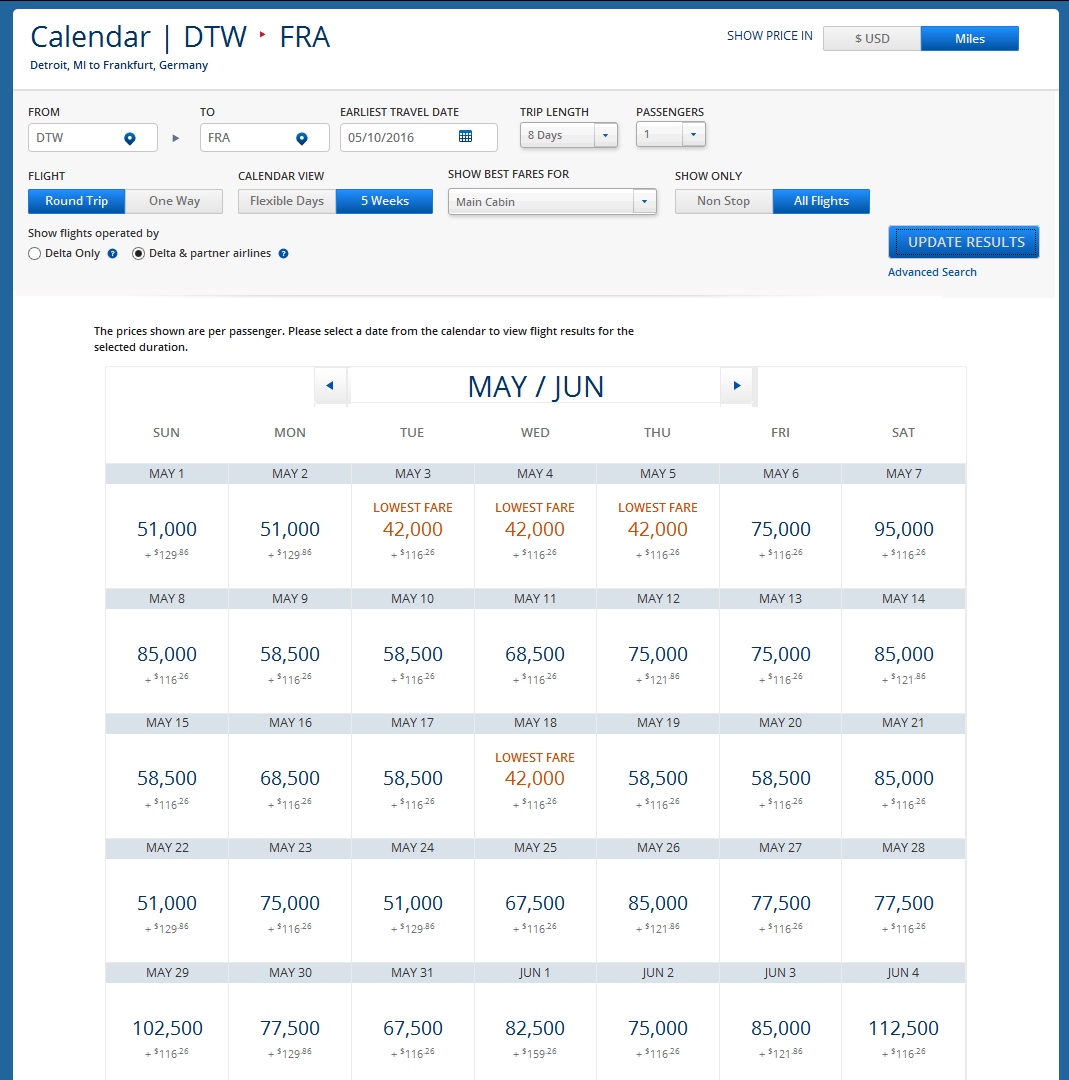Open the Passengers count dropdown
The width and height of the screenshot is (1069, 1080).
pyautogui.click(x=695, y=134)
